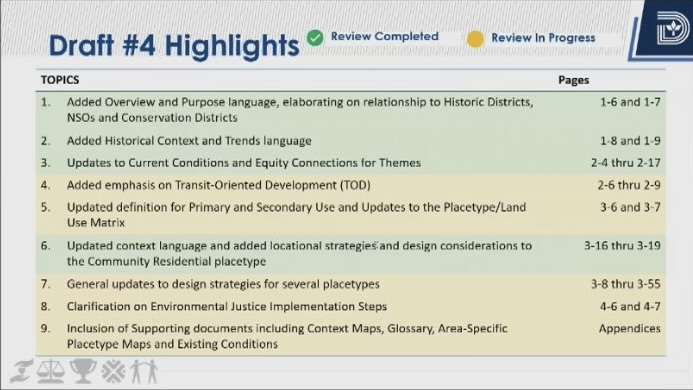
Task: Click the two people figures icon
Action: (145, 371)
